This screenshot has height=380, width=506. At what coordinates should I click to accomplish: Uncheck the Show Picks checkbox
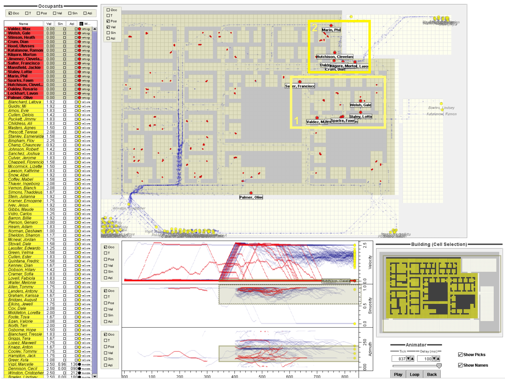click(460, 354)
